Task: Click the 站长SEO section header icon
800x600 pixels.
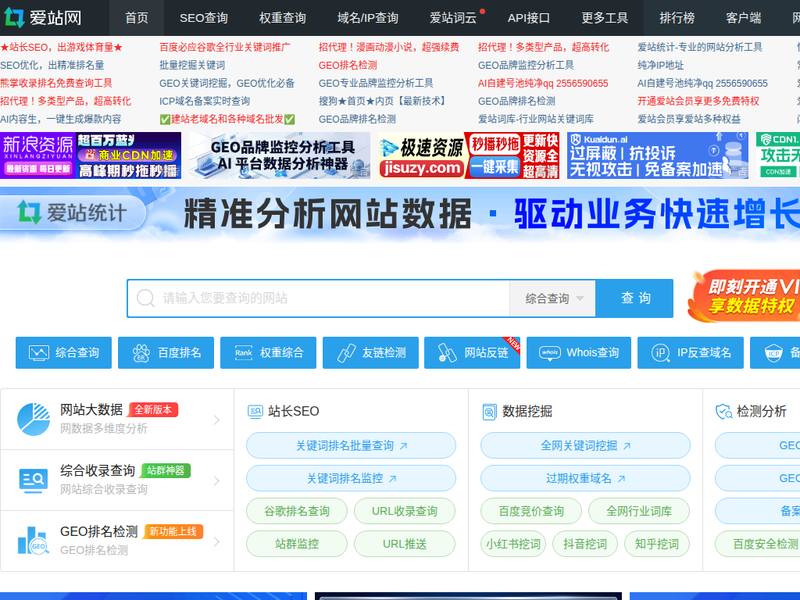Action: [x=255, y=411]
